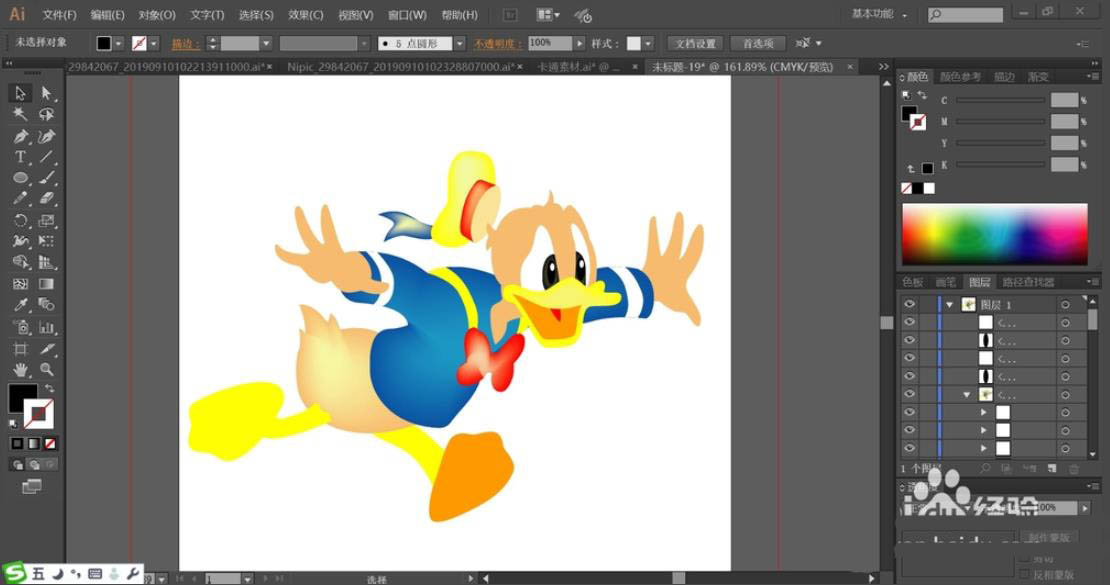1110x585 pixels.
Task: Enable the 反相蒙版 checkbox
Action: click(x=1024, y=574)
